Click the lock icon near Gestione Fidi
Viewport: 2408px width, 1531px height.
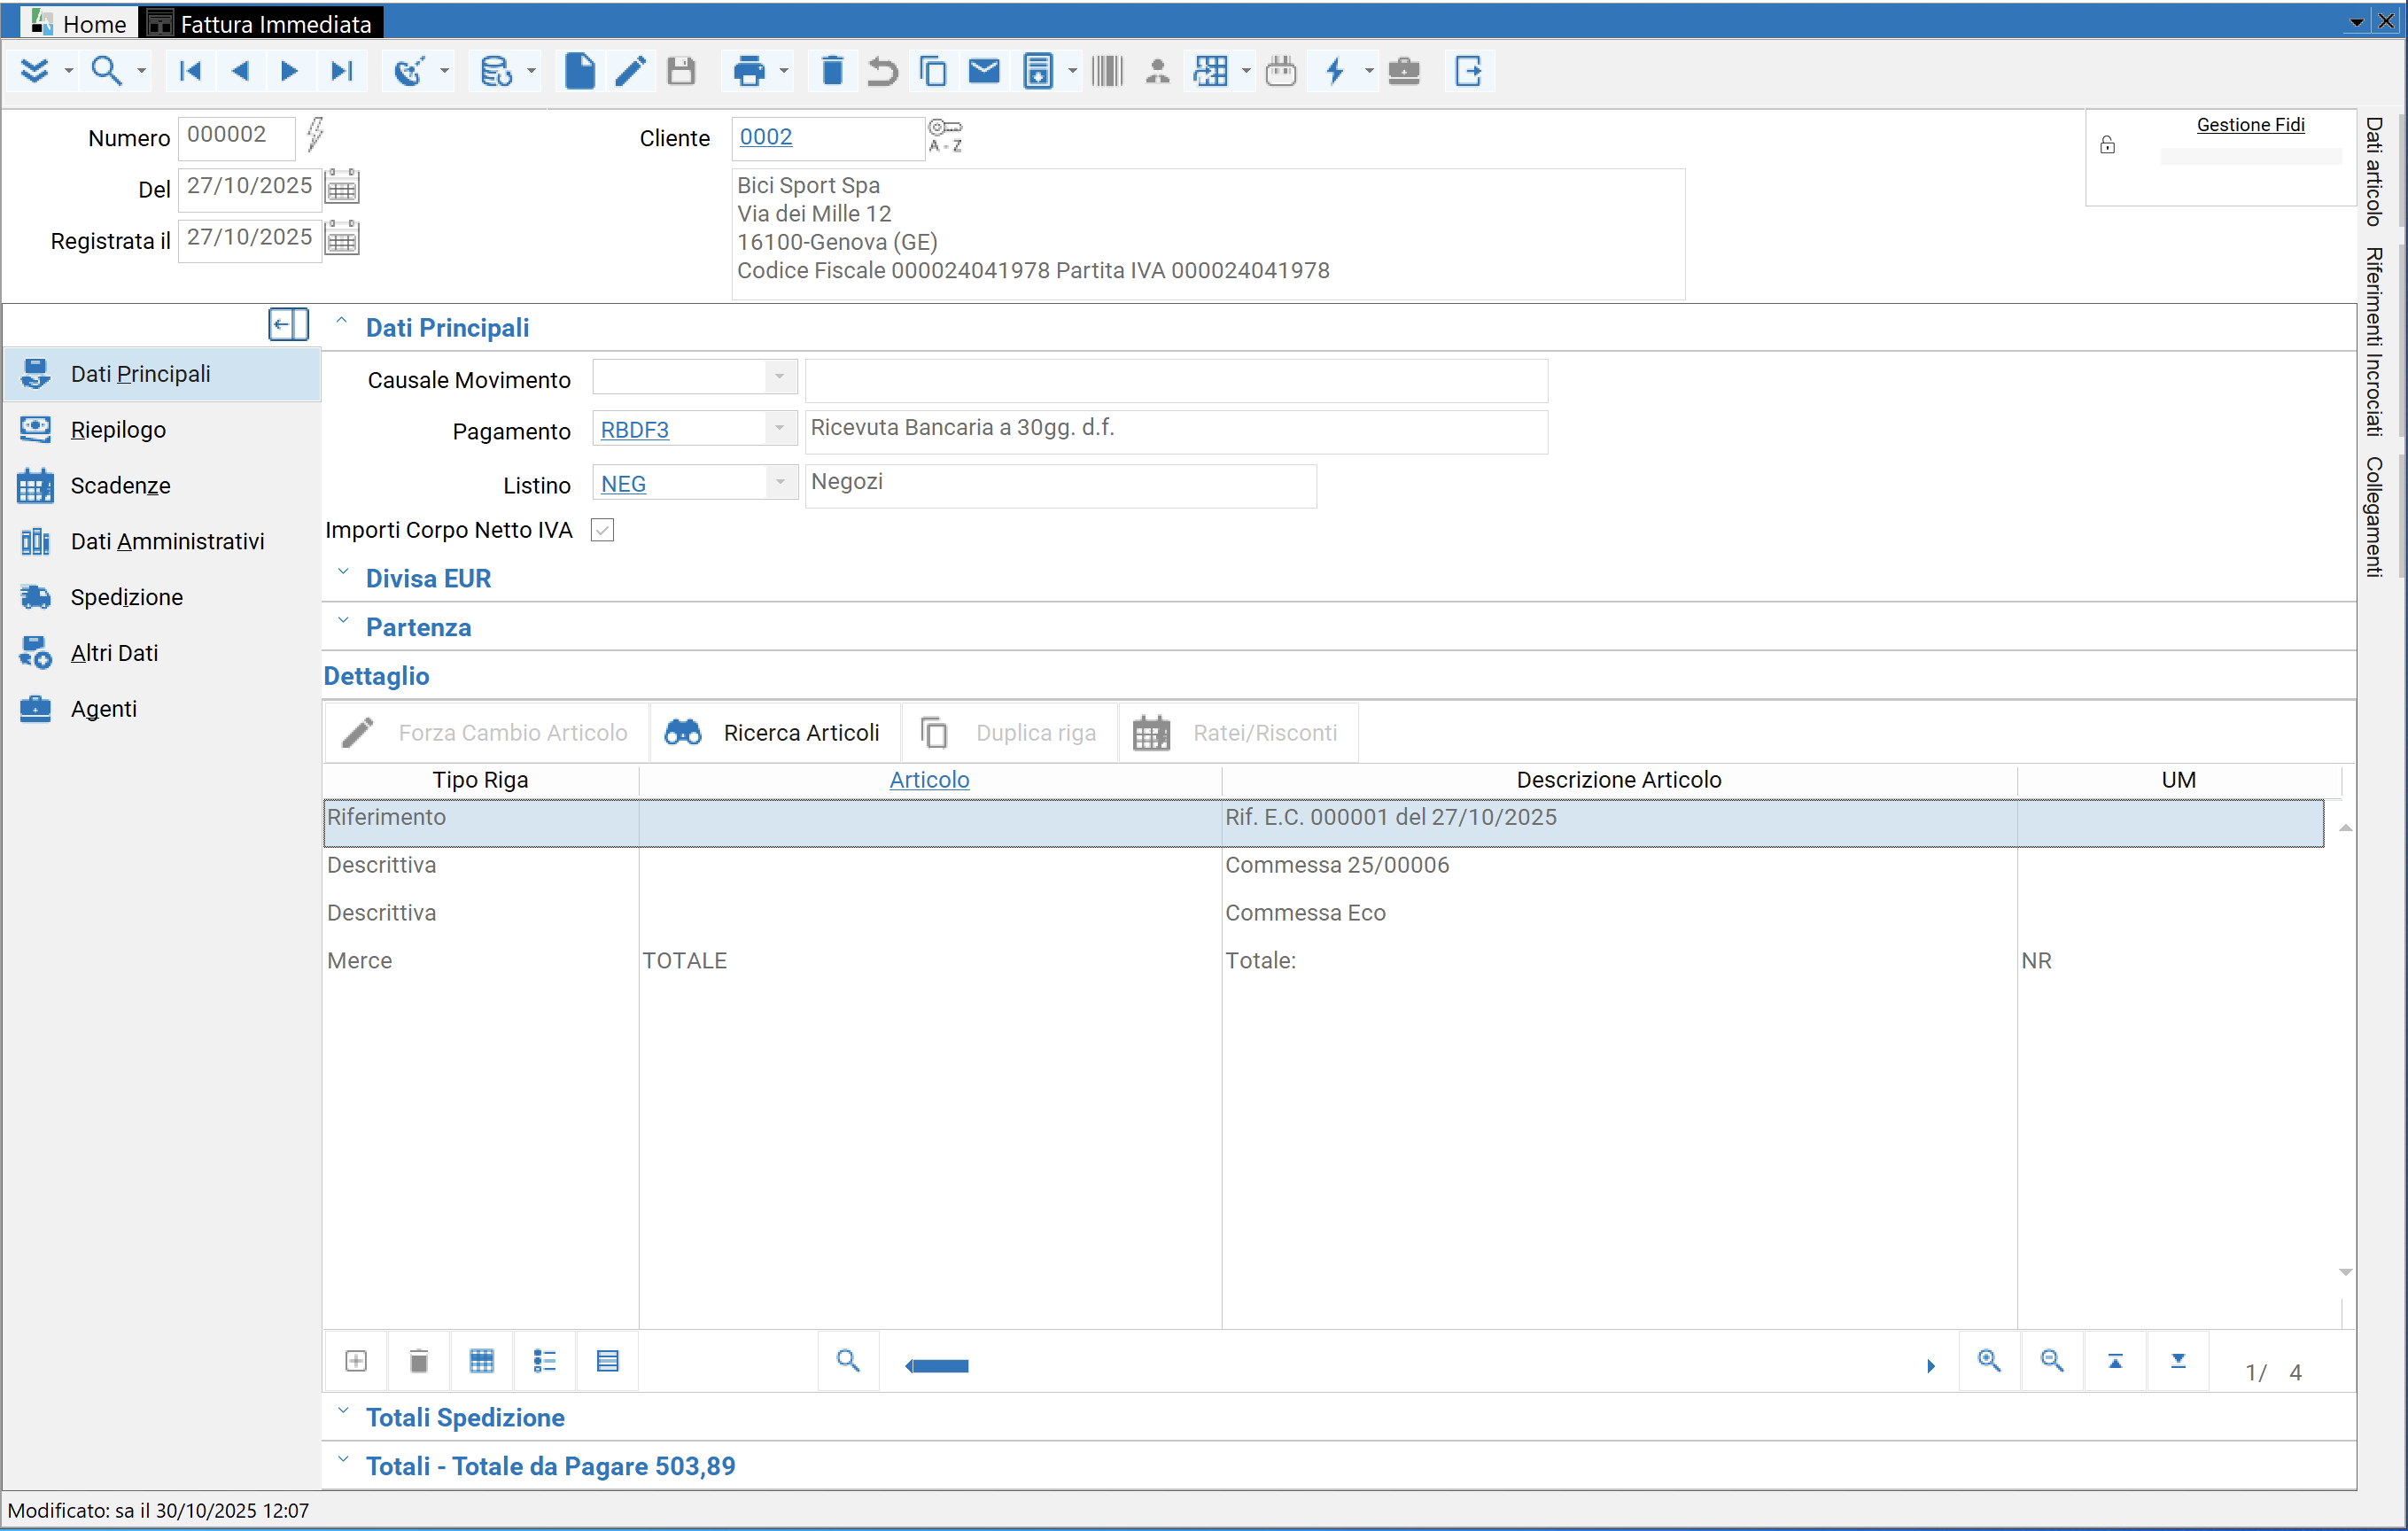(x=2107, y=145)
